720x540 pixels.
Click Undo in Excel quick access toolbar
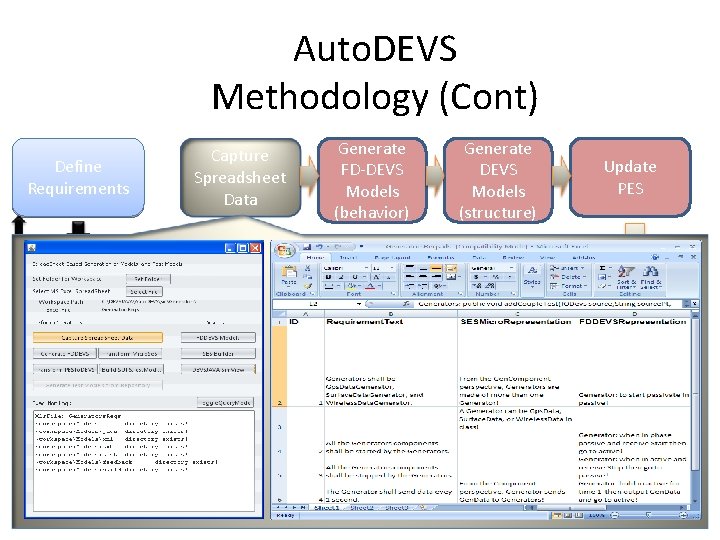coord(319,247)
